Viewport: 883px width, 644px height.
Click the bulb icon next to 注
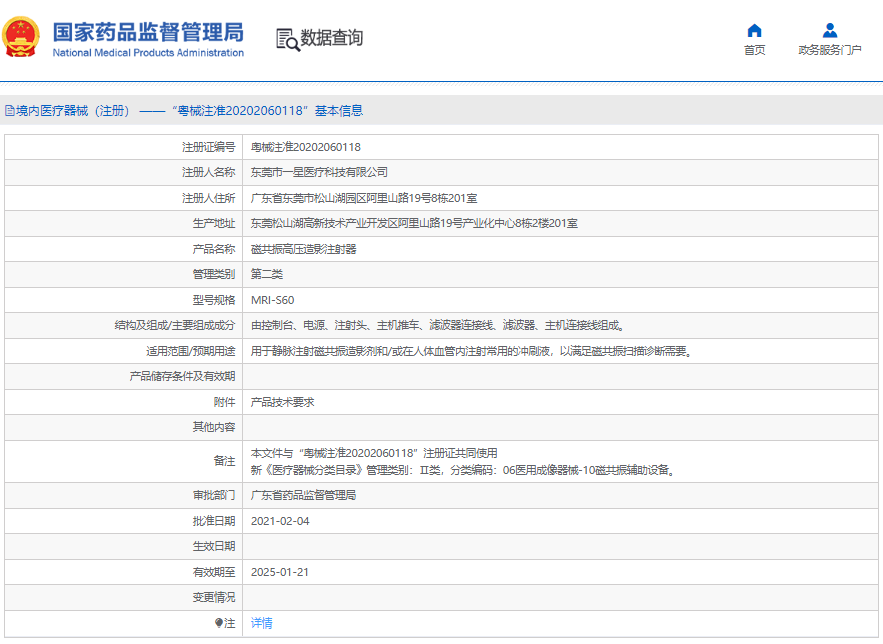219,623
